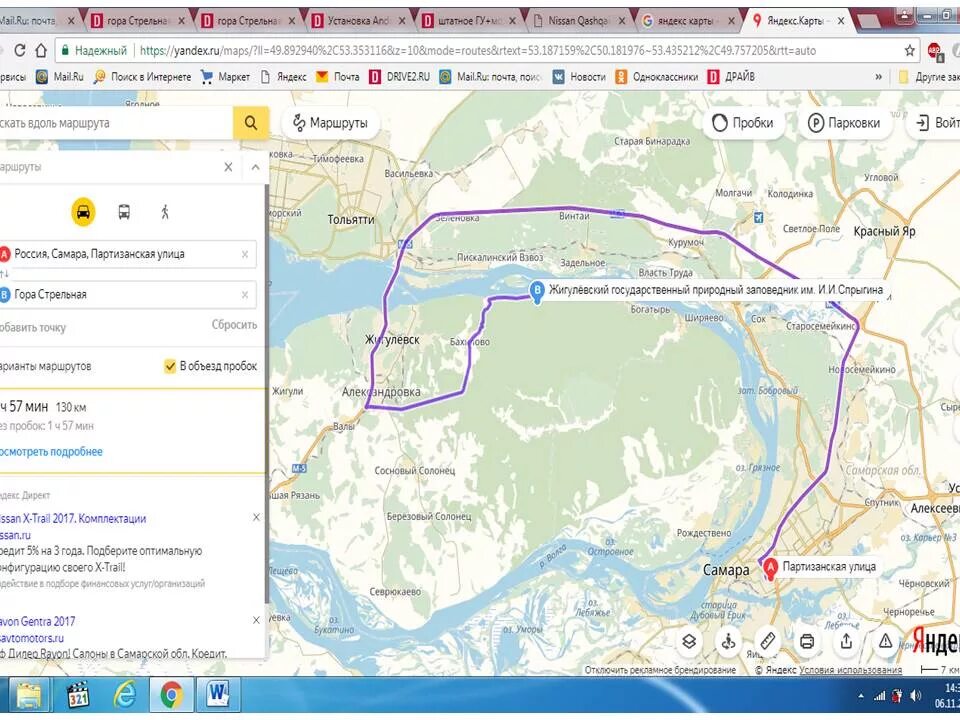
Task: Select bus transit route mode icon
Action: (124, 212)
